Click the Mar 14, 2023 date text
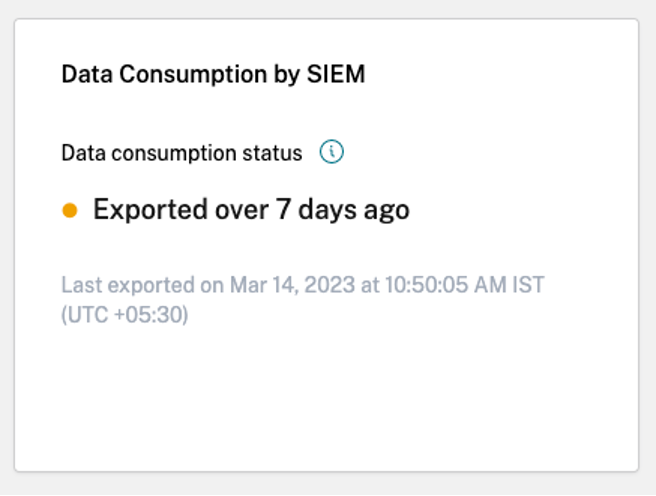 (291, 285)
